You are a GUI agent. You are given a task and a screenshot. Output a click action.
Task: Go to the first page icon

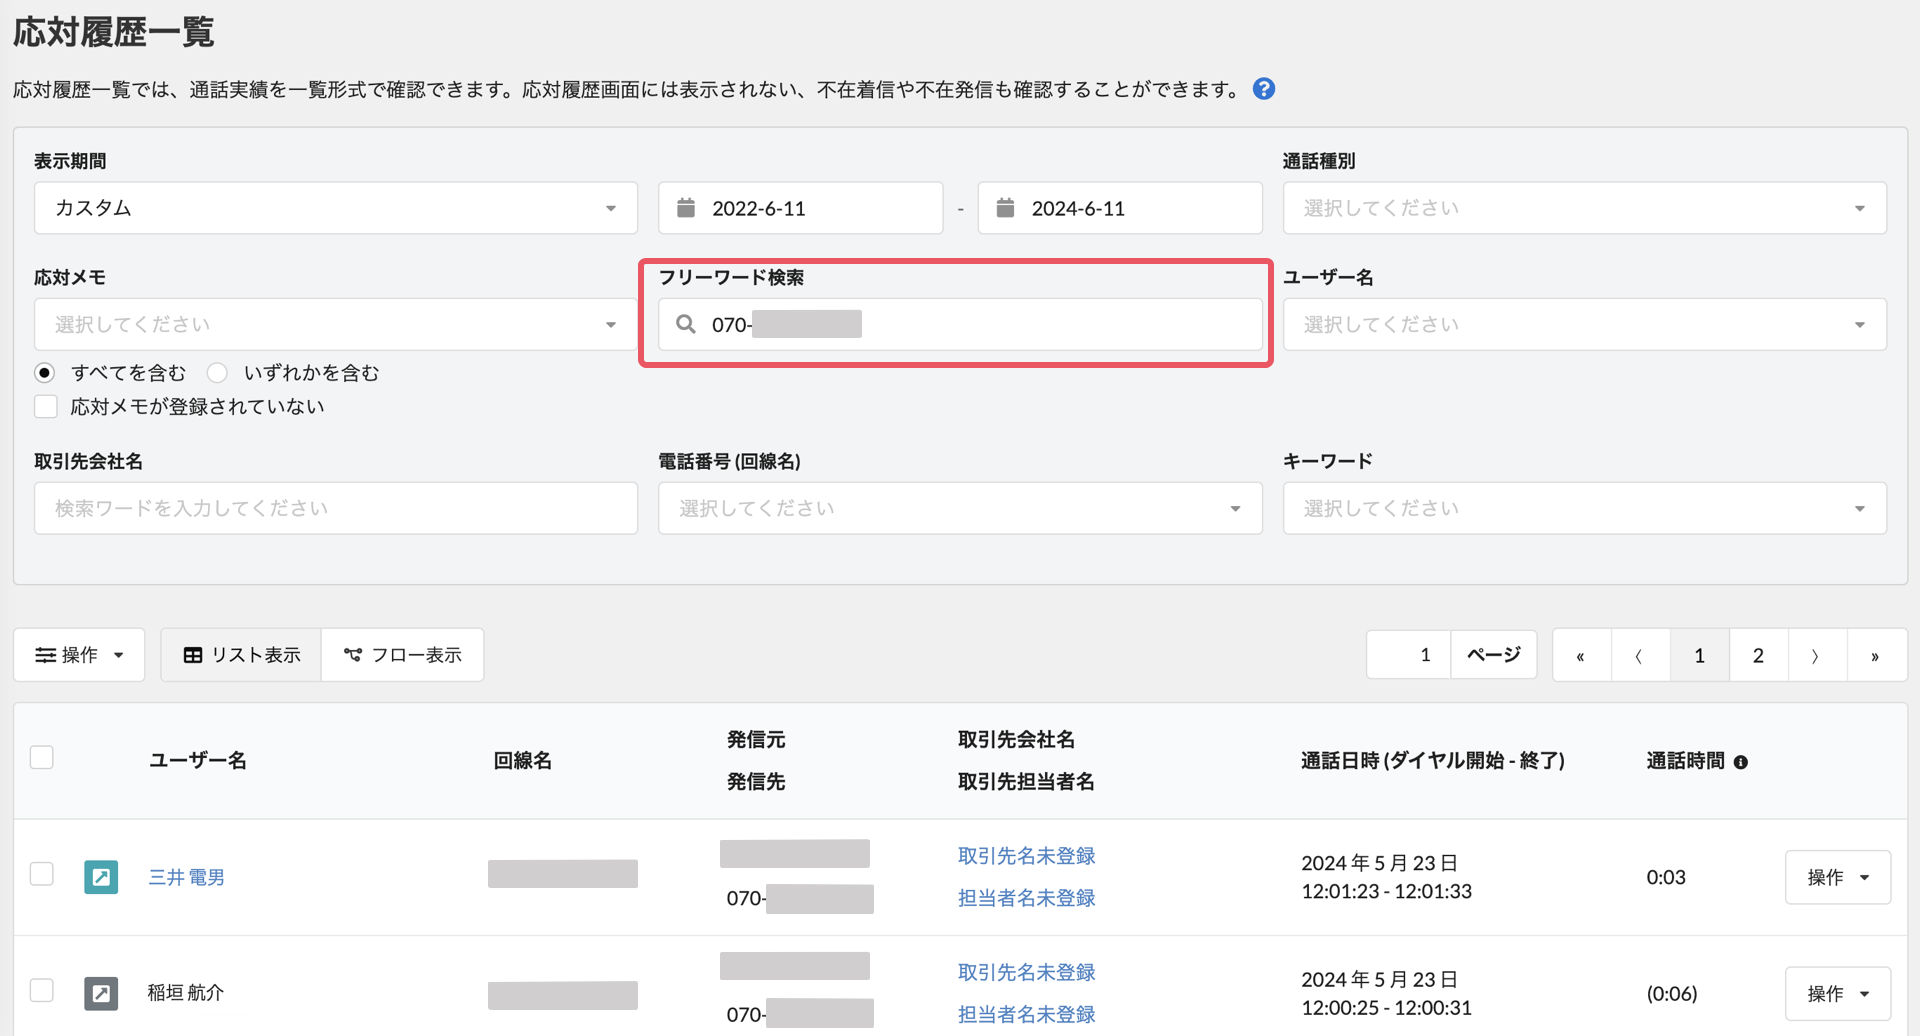pos(1581,655)
